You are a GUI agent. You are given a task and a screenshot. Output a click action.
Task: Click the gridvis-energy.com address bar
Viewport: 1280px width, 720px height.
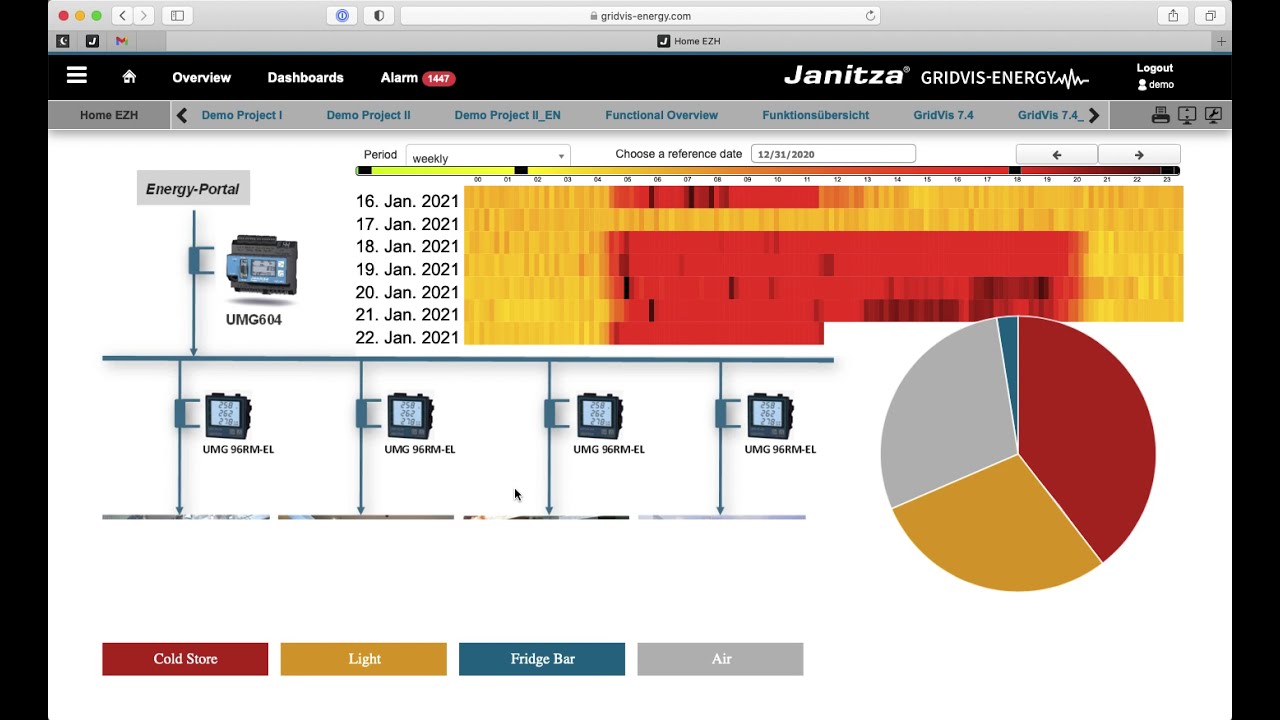pyautogui.click(x=640, y=16)
